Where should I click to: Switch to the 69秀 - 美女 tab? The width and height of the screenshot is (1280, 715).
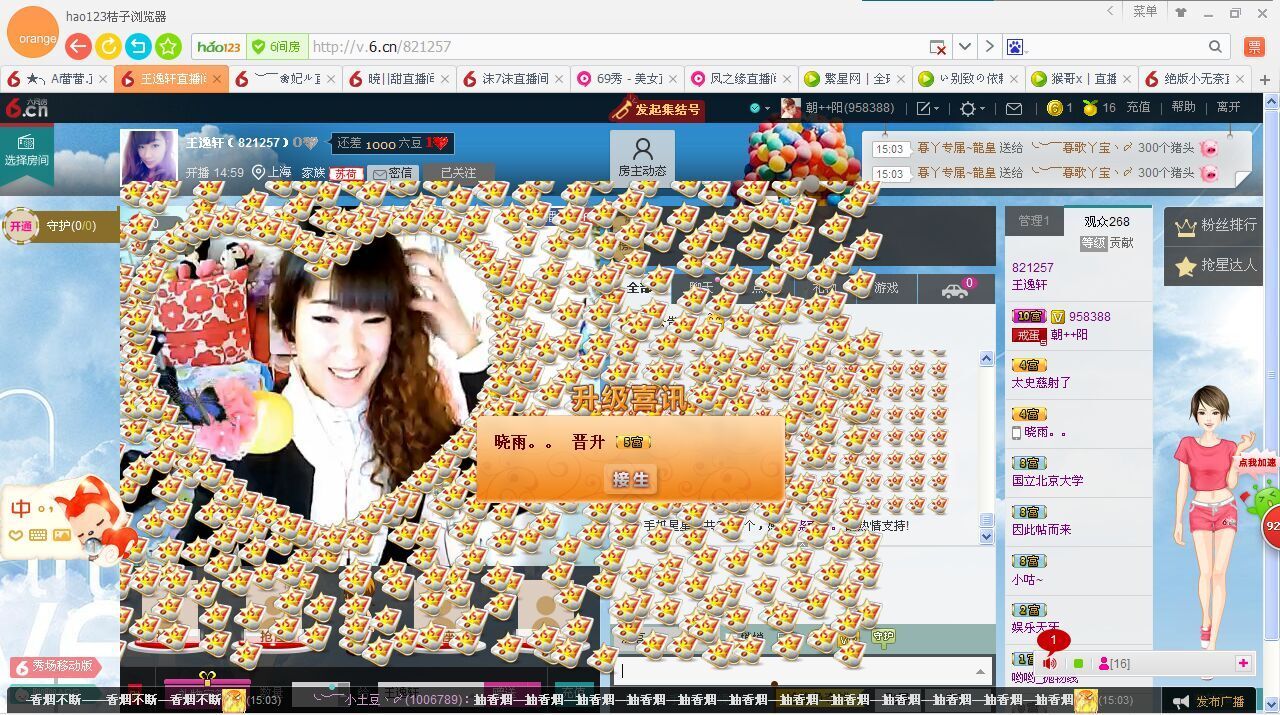click(628, 79)
